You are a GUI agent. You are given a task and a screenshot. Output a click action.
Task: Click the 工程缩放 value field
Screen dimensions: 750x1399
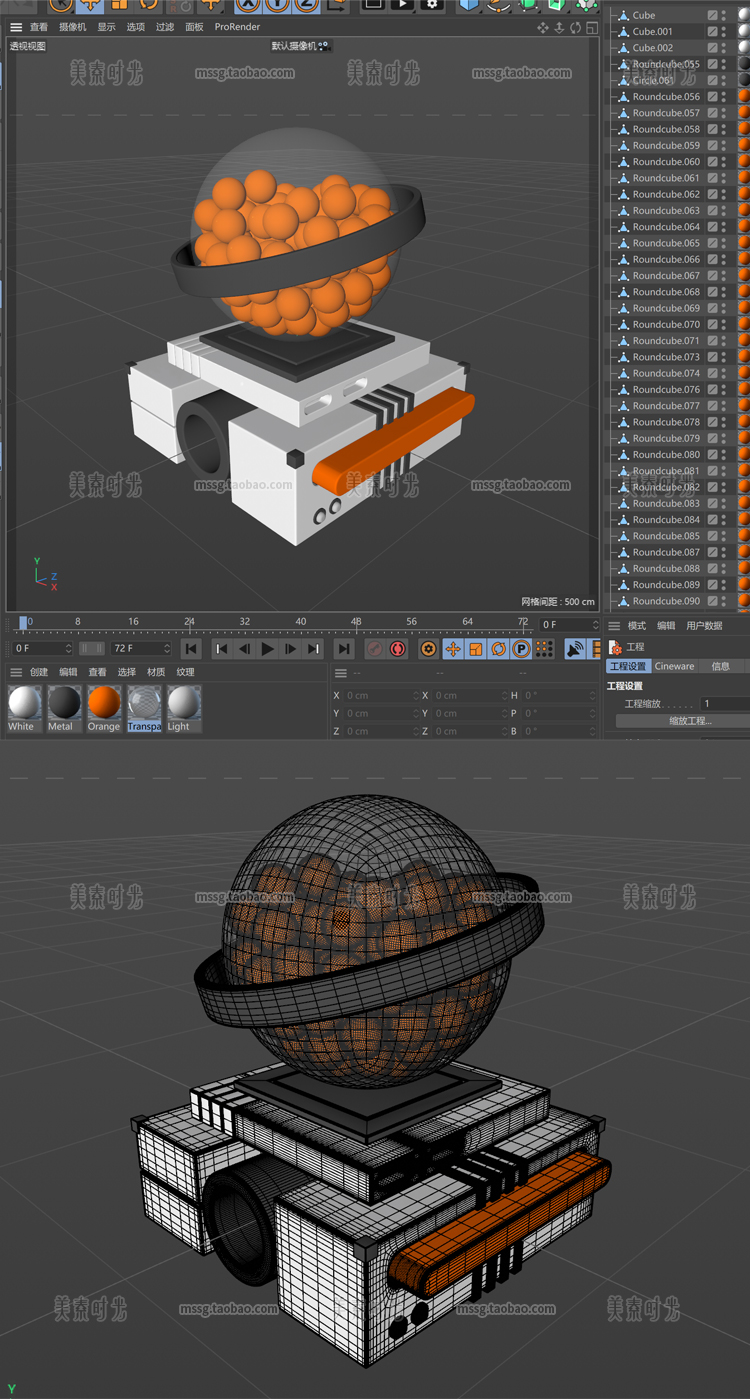tap(724, 704)
